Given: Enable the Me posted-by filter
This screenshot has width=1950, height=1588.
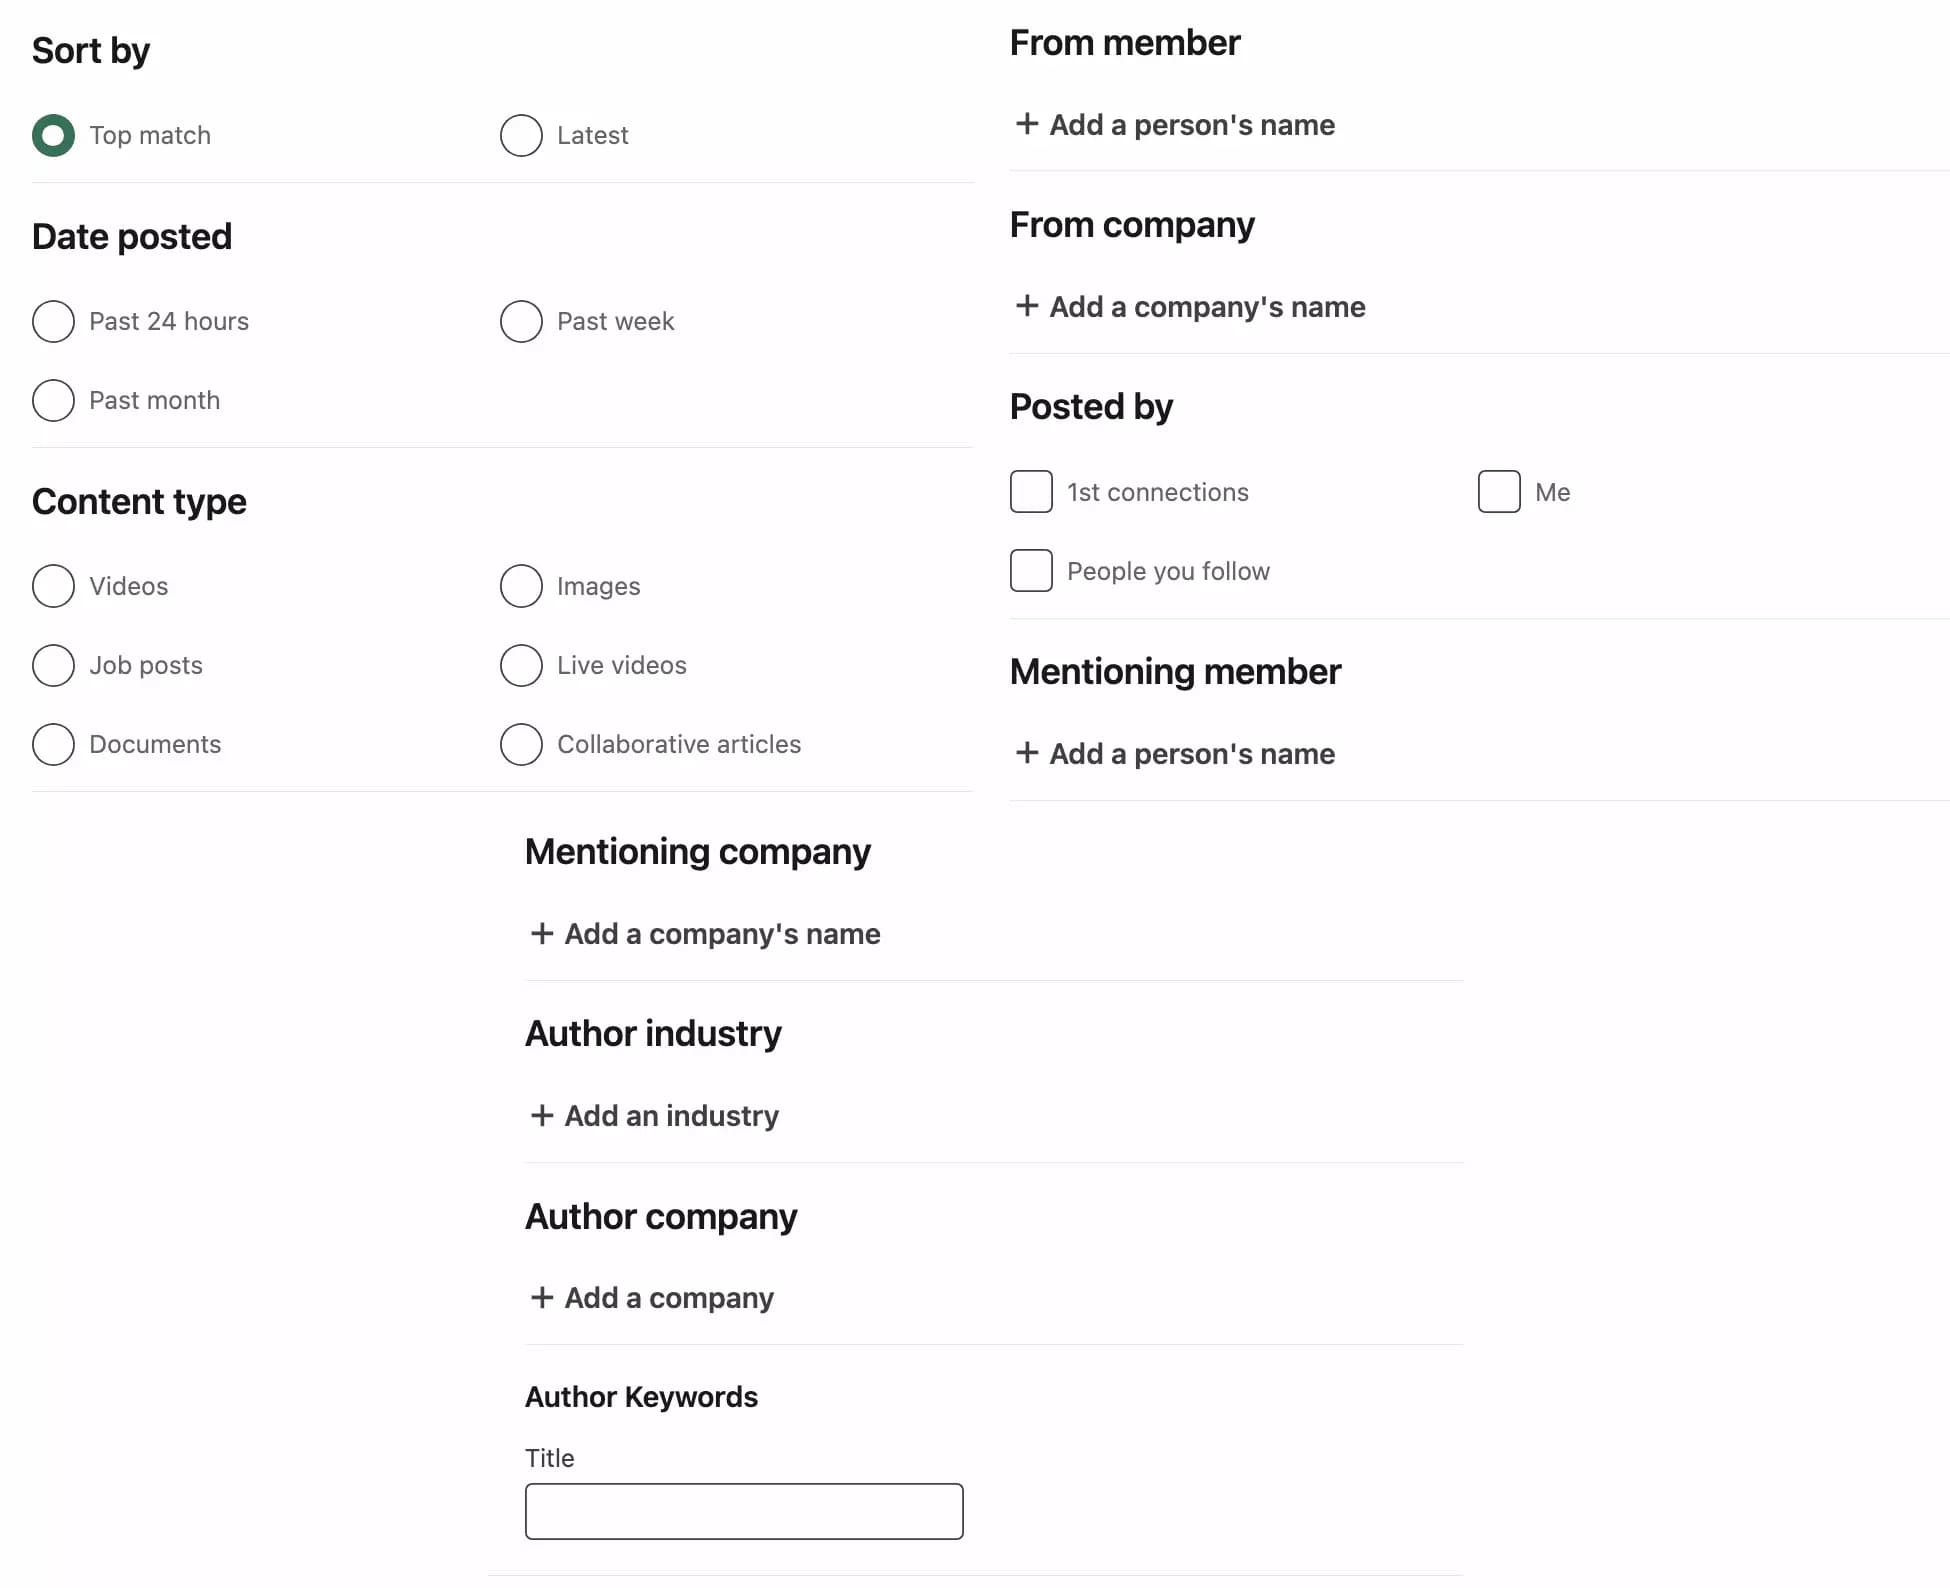Looking at the screenshot, I should (1499, 491).
